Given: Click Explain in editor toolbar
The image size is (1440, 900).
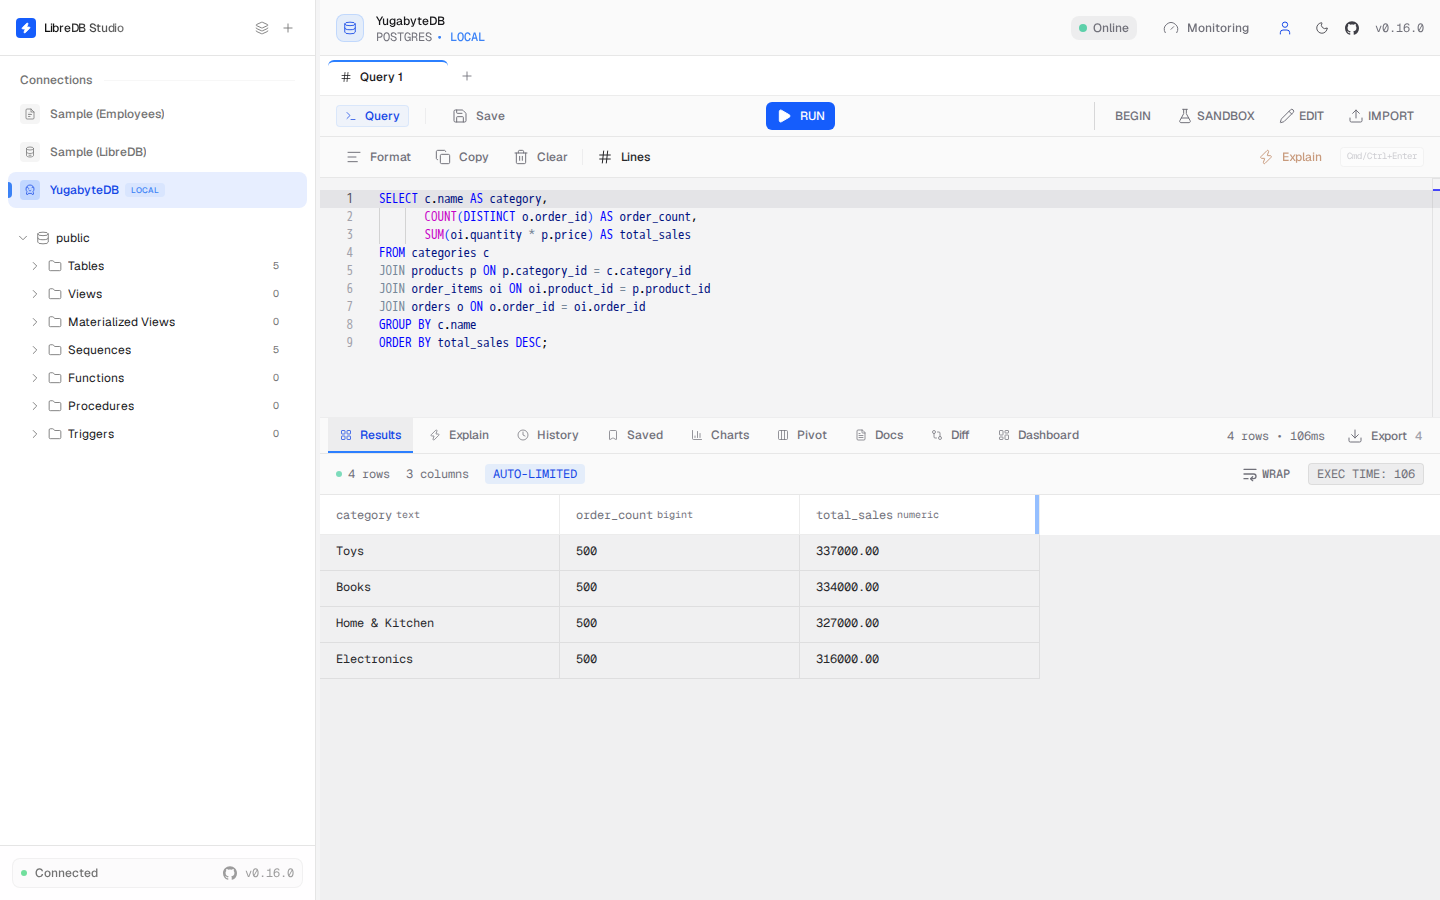Looking at the screenshot, I should pyautogui.click(x=1290, y=157).
